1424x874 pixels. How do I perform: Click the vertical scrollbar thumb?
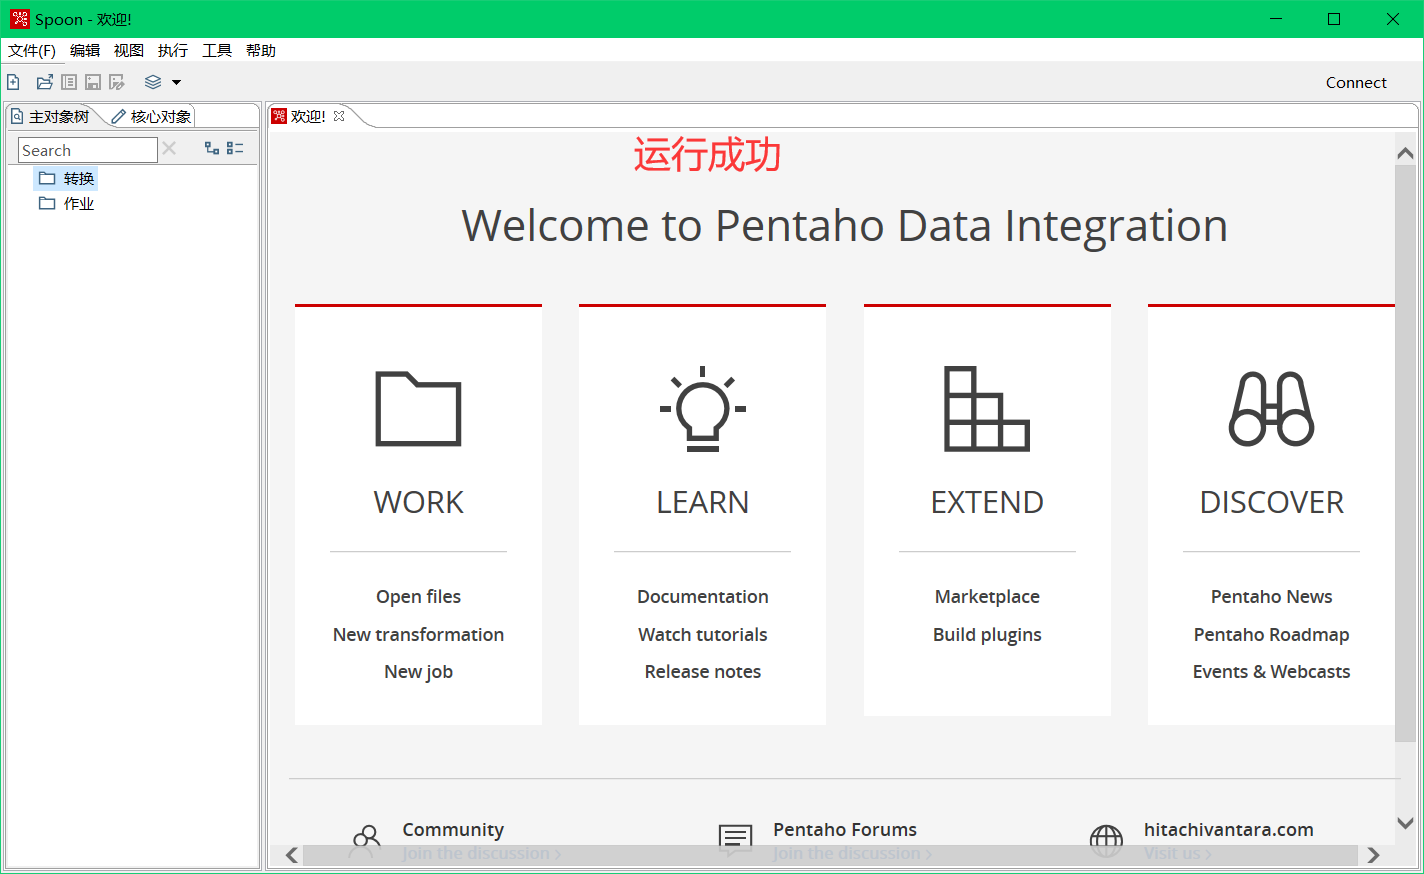(x=1405, y=453)
